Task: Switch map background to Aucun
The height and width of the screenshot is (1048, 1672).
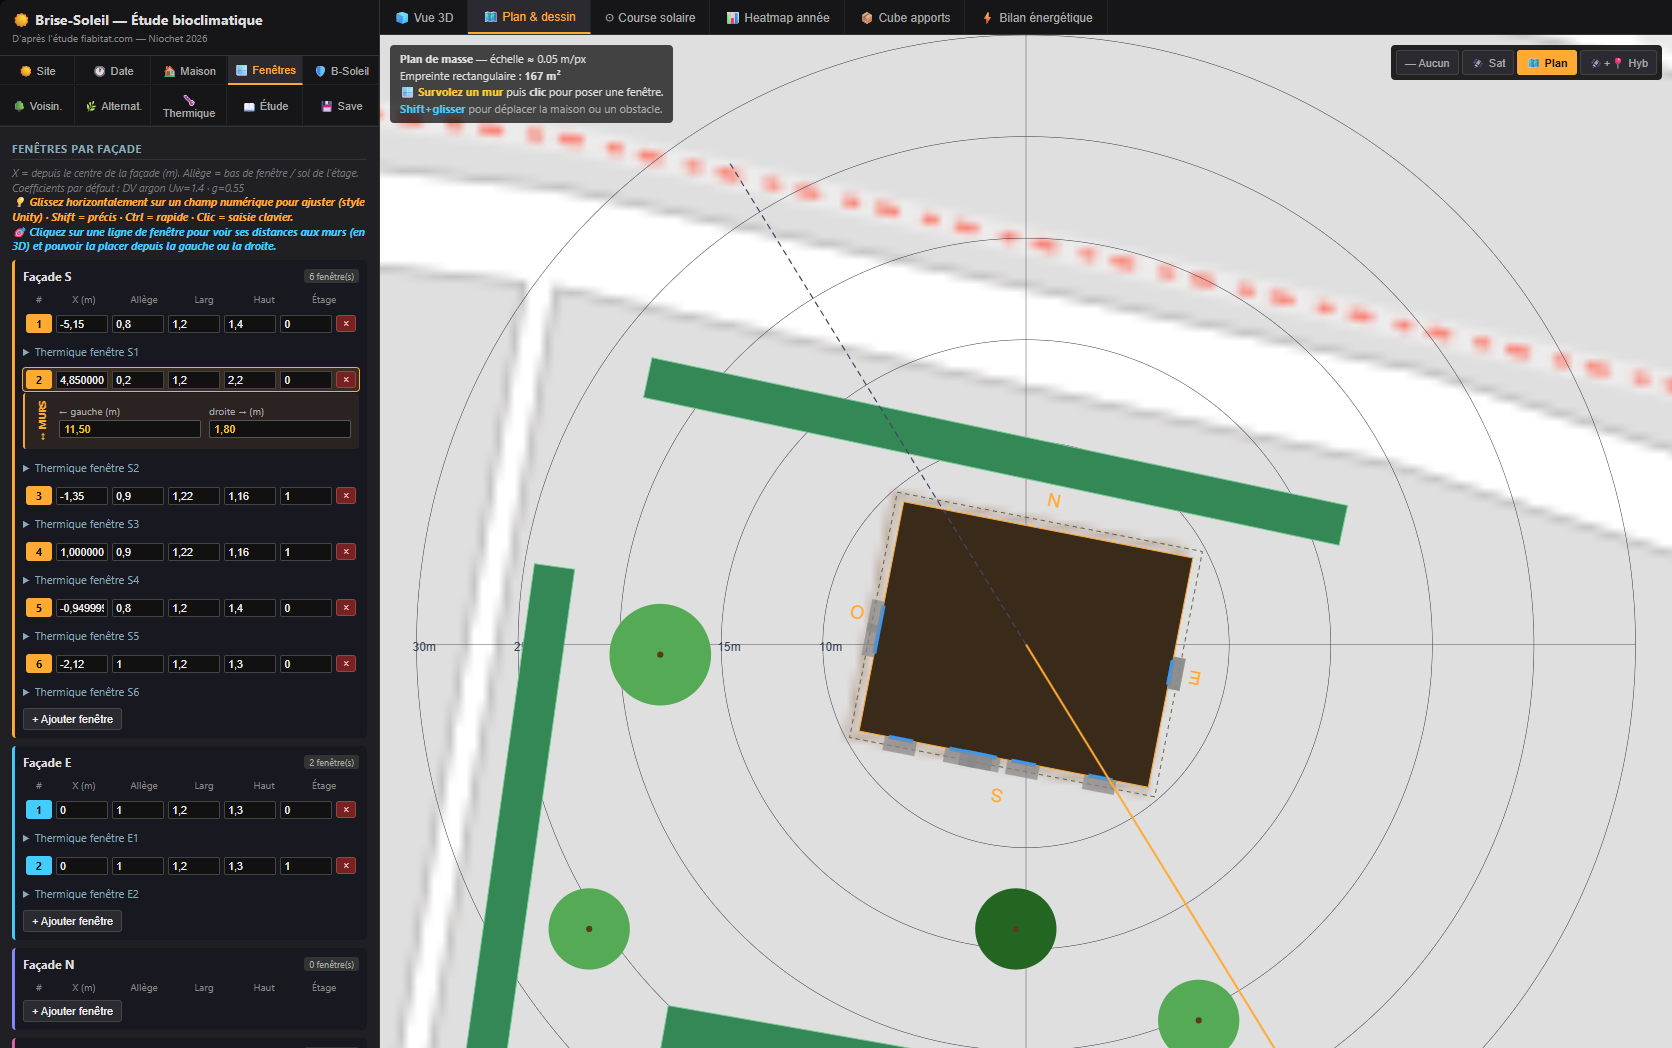Action: click(1427, 63)
